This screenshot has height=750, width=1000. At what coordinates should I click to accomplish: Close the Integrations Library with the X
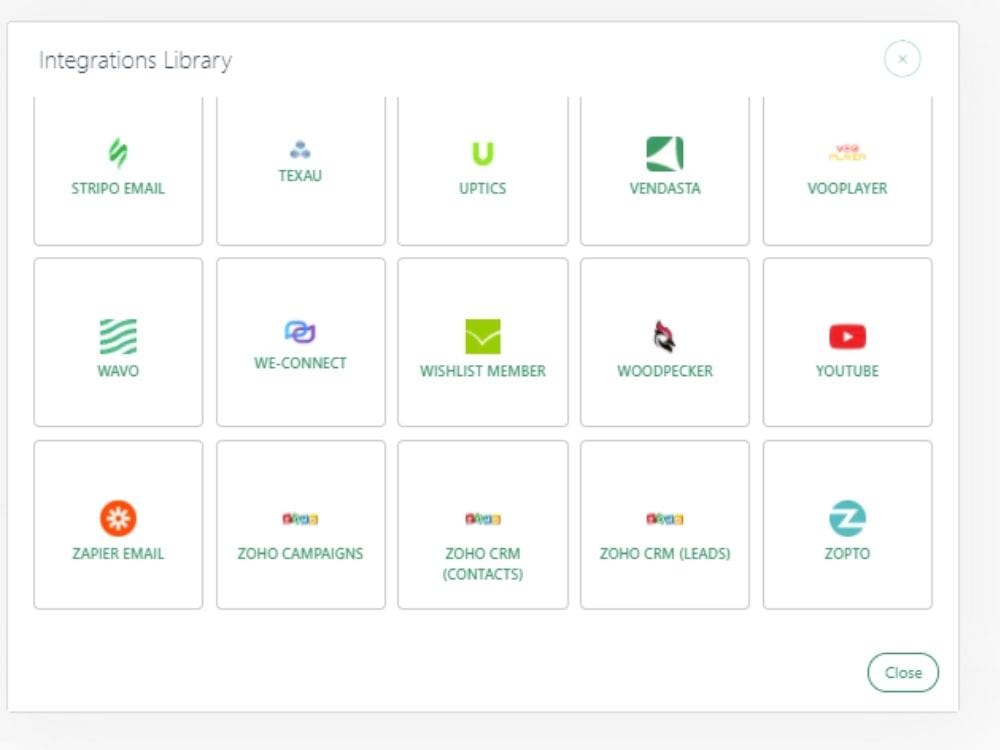coord(902,59)
